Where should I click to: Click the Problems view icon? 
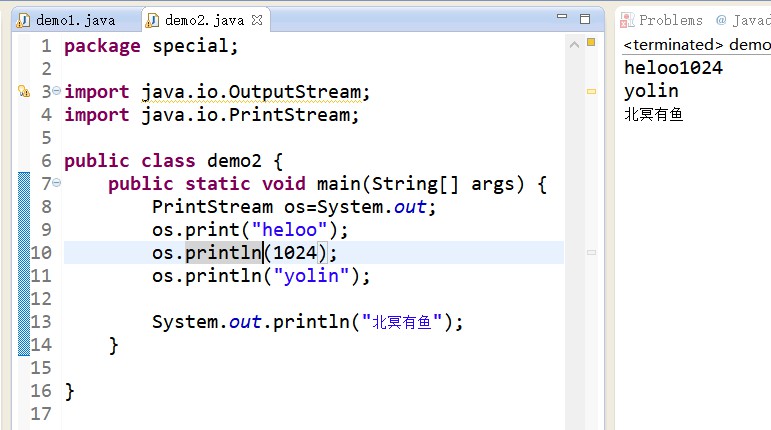click(627, 20)
